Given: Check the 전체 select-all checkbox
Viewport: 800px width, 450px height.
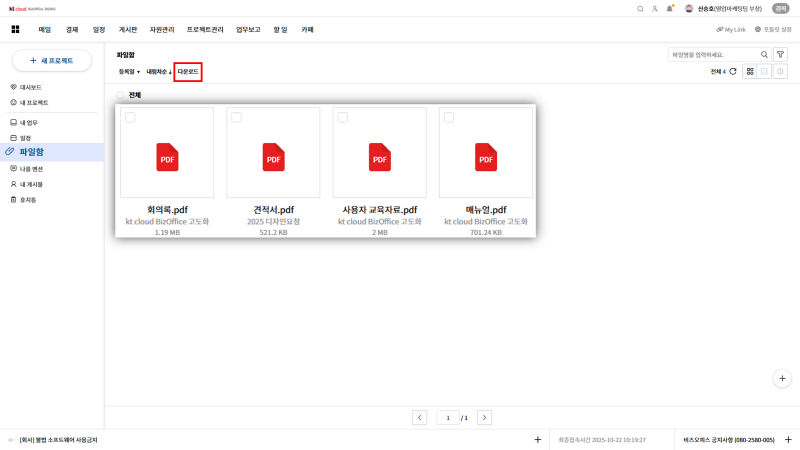Looking at the screenshot, I should pyautogui.click(x=121, y=95).
